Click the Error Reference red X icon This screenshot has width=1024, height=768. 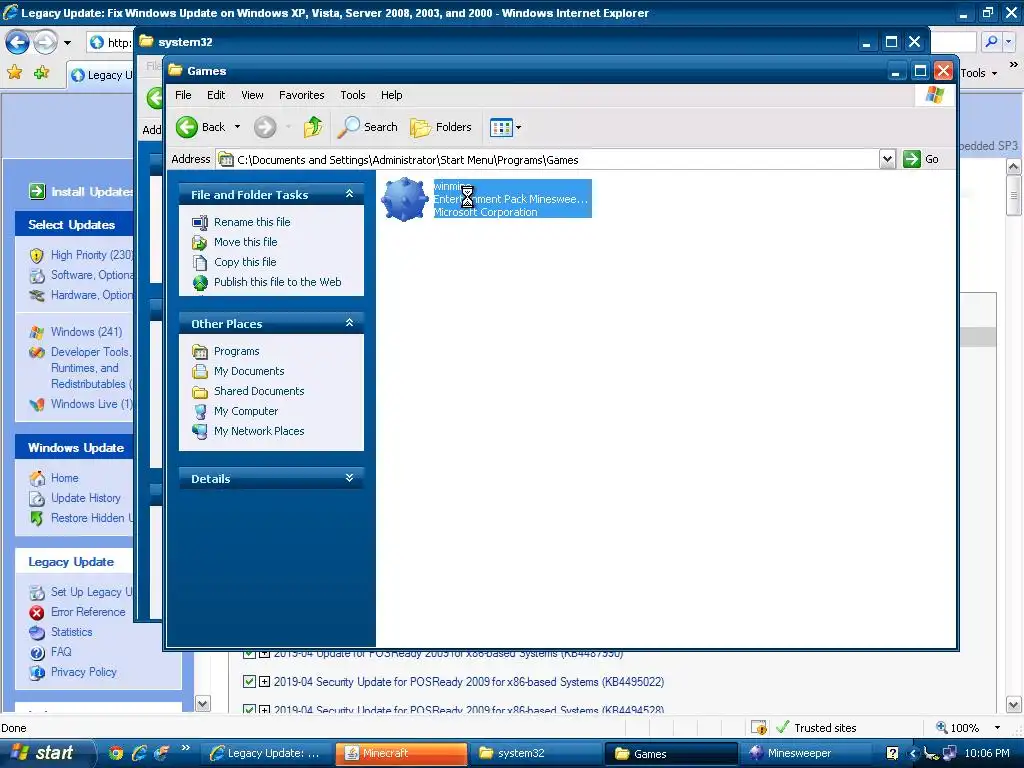pyautogui.click(x=37, y=613)
